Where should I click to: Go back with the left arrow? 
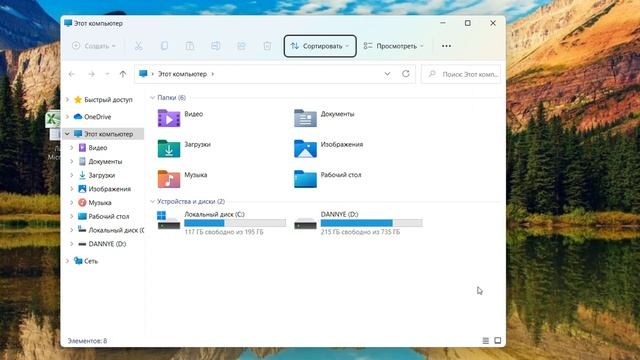[x=72, y=74]
